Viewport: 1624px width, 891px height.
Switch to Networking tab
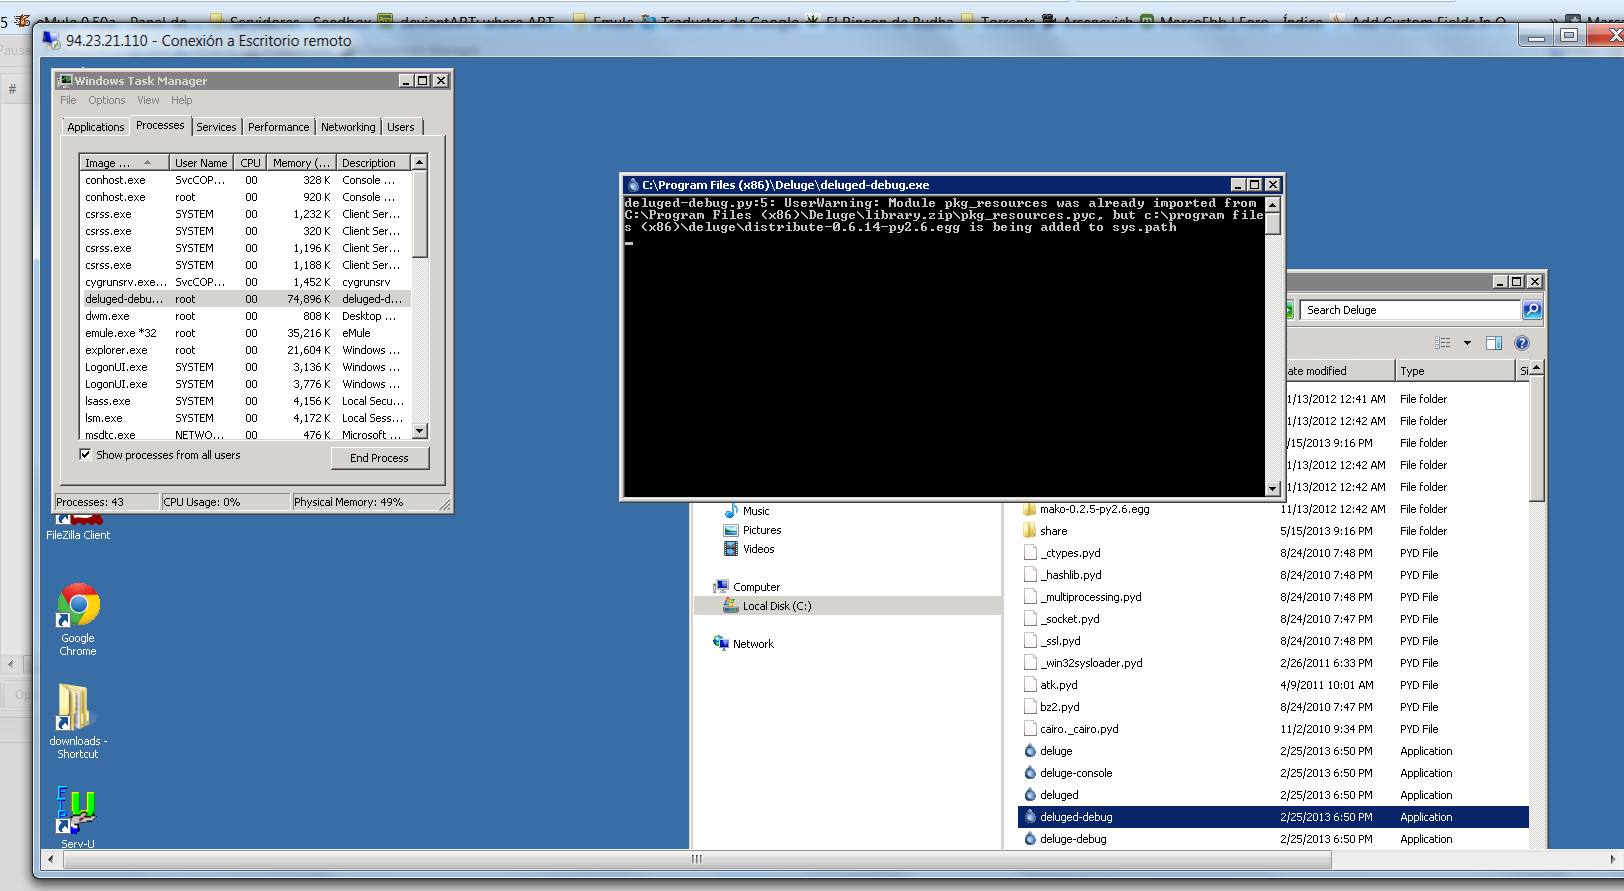[348, 127]
